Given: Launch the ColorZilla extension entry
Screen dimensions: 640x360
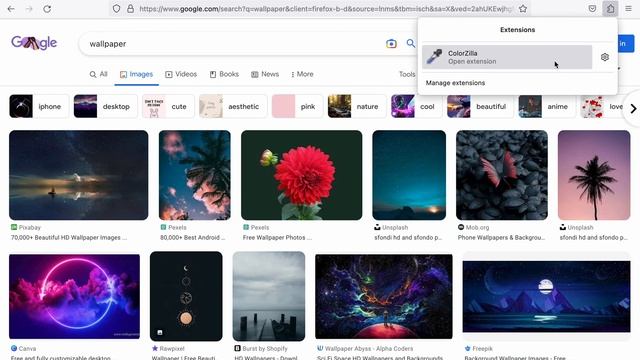Looking at the screenshot, I should [507, 57].
